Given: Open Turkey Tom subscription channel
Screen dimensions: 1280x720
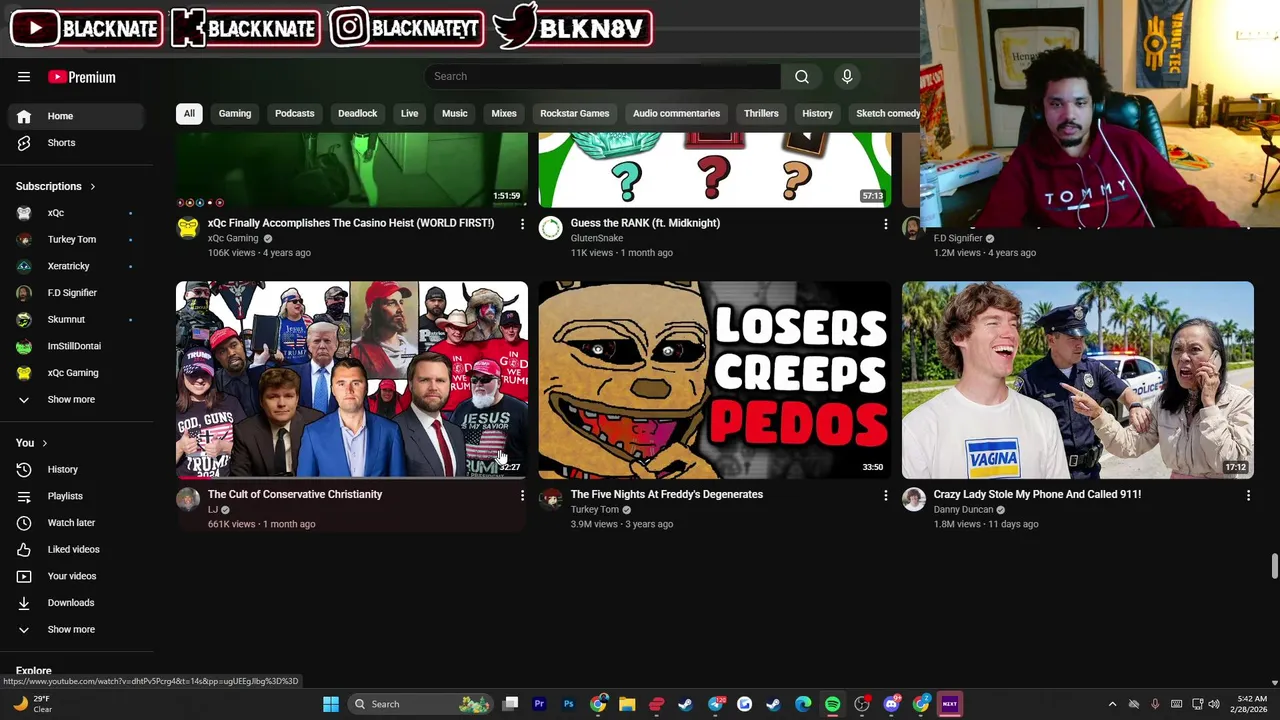Looking at the screenshot, I should [77, 240].
